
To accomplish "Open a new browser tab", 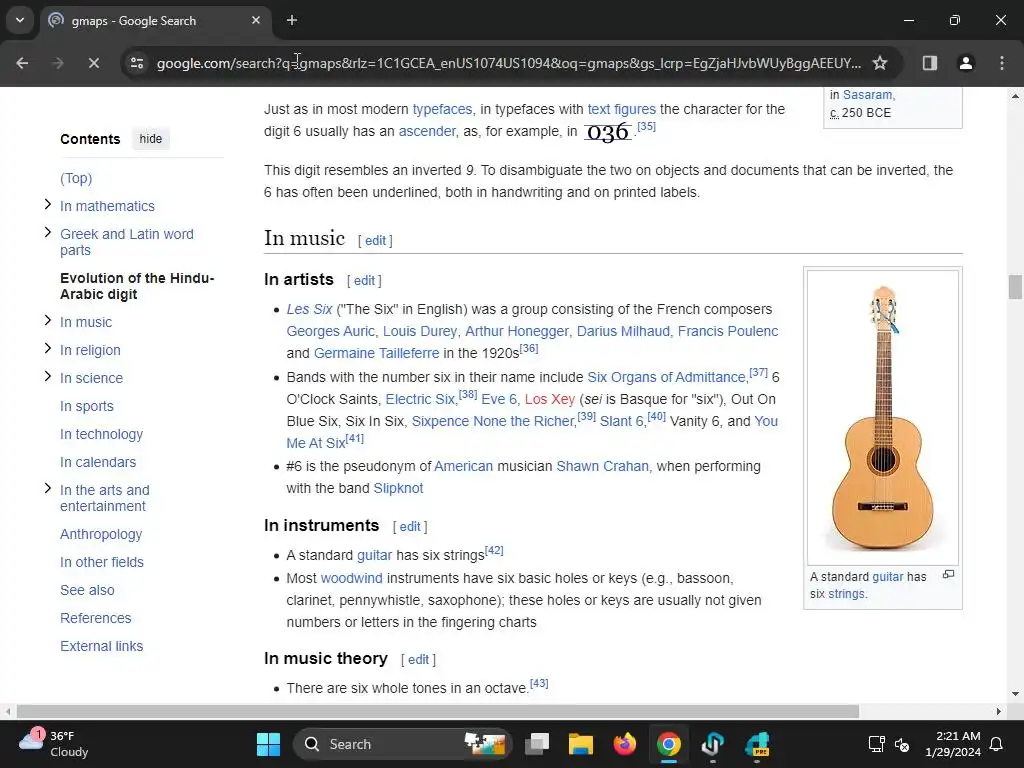I will pos(292,20).
